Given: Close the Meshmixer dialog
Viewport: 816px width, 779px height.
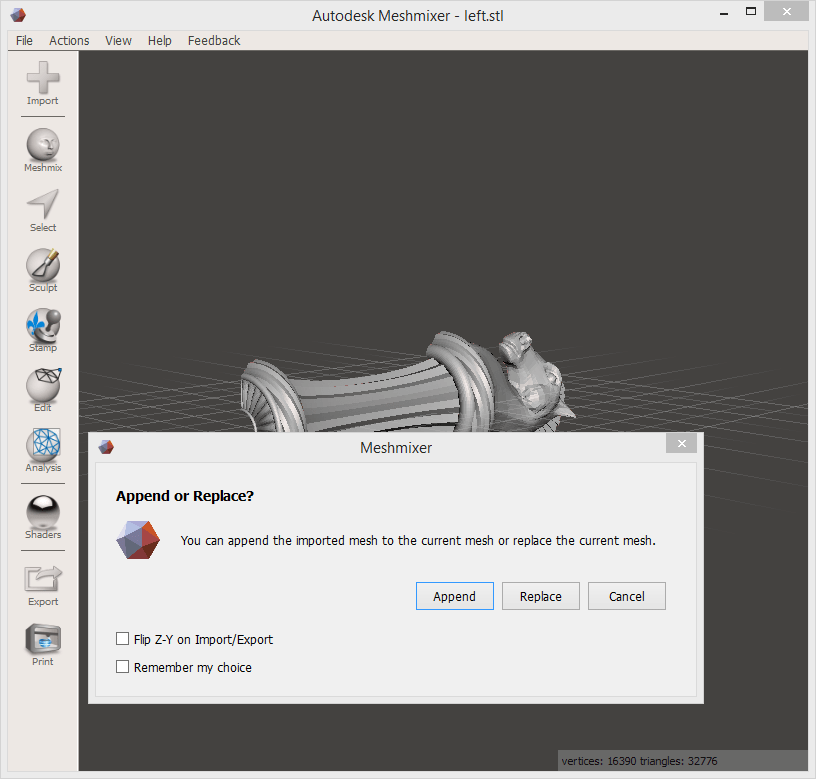Looking at the screenshot, I should pyautogui.click(x=681, y=443).
